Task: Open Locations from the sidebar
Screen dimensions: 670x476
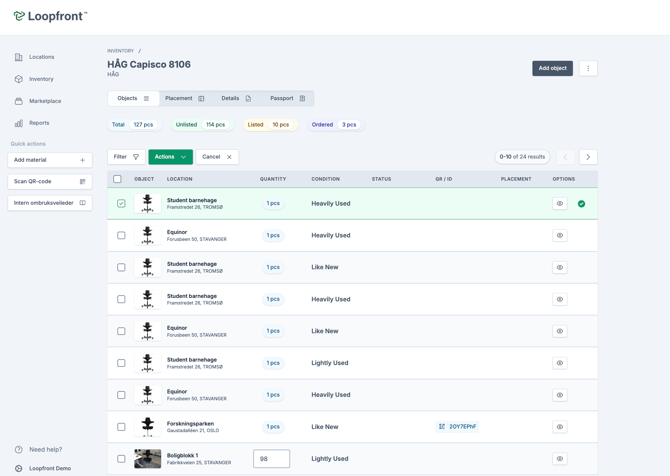Action: [x=35, y=57]
